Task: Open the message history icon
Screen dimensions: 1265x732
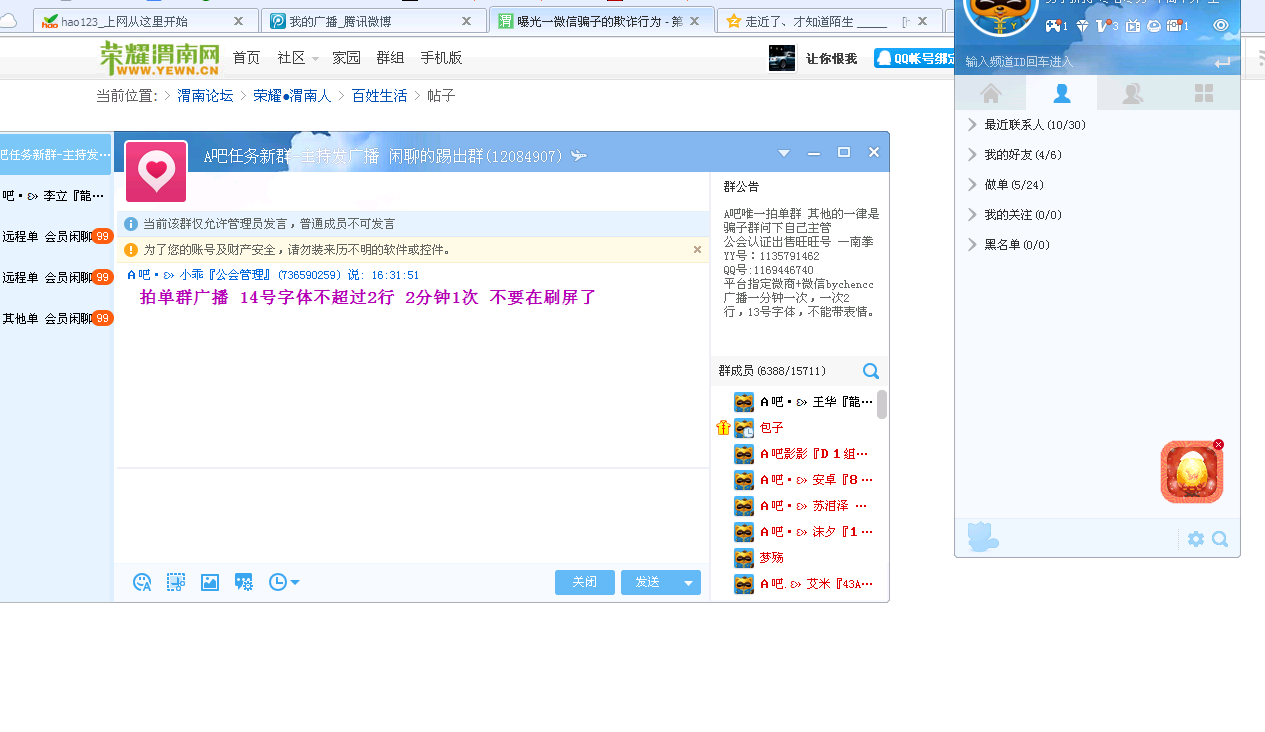Action: [x=277, y=582]
